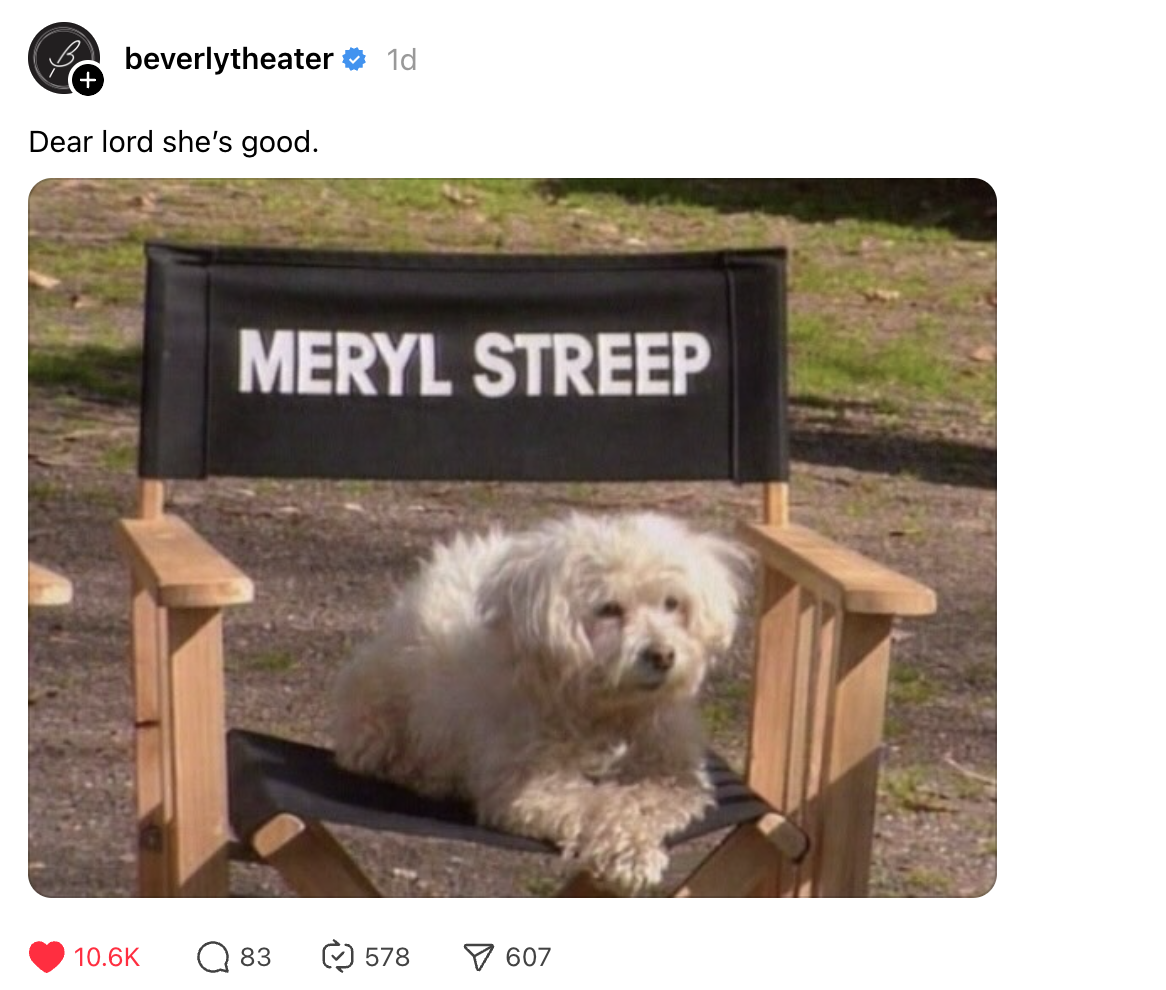View the 578 reposts count
1166x990 pixels.
(387, 957)
